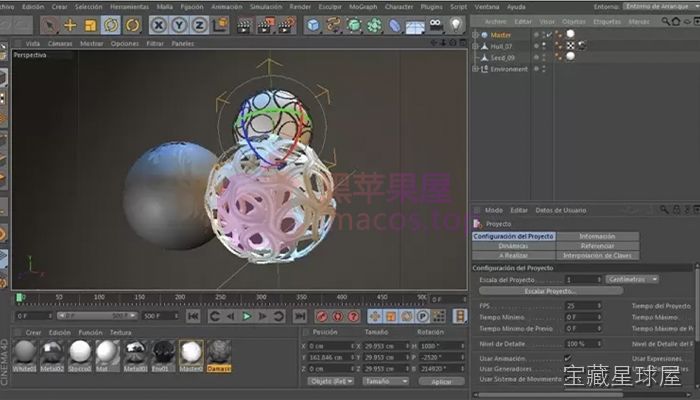Play animation forward green arrow
Screen dimensions: 700x400
click(246, 316)
